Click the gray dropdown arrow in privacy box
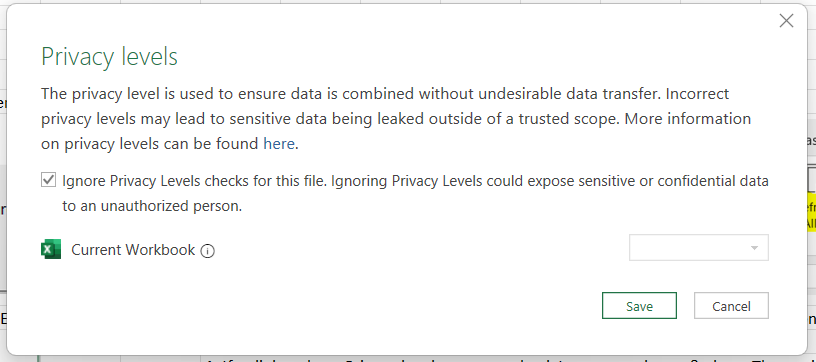816x362 pixels. coord(754,248)
